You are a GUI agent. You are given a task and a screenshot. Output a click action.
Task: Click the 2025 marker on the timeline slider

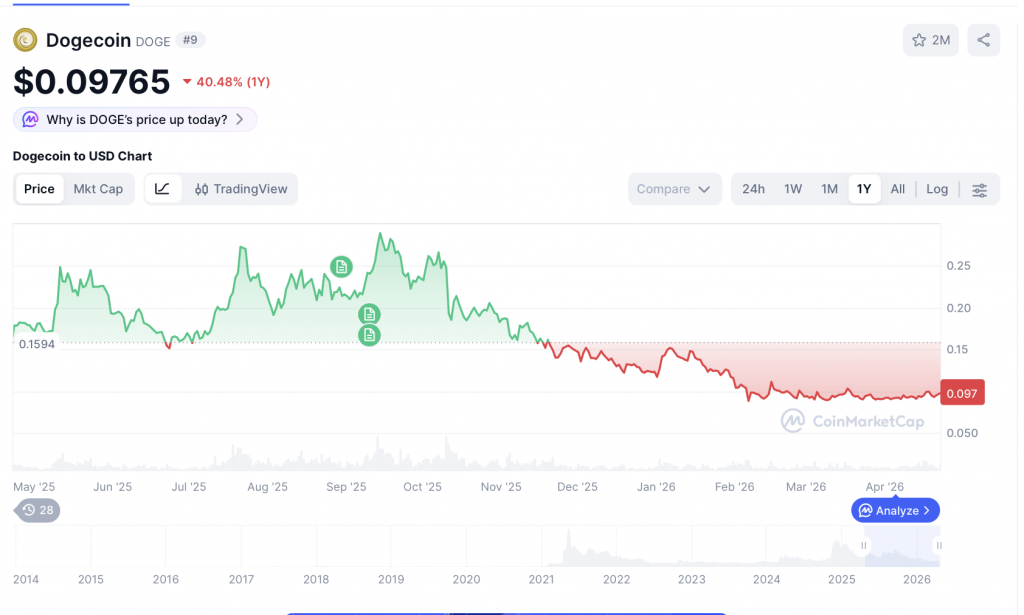pos(841,579)
